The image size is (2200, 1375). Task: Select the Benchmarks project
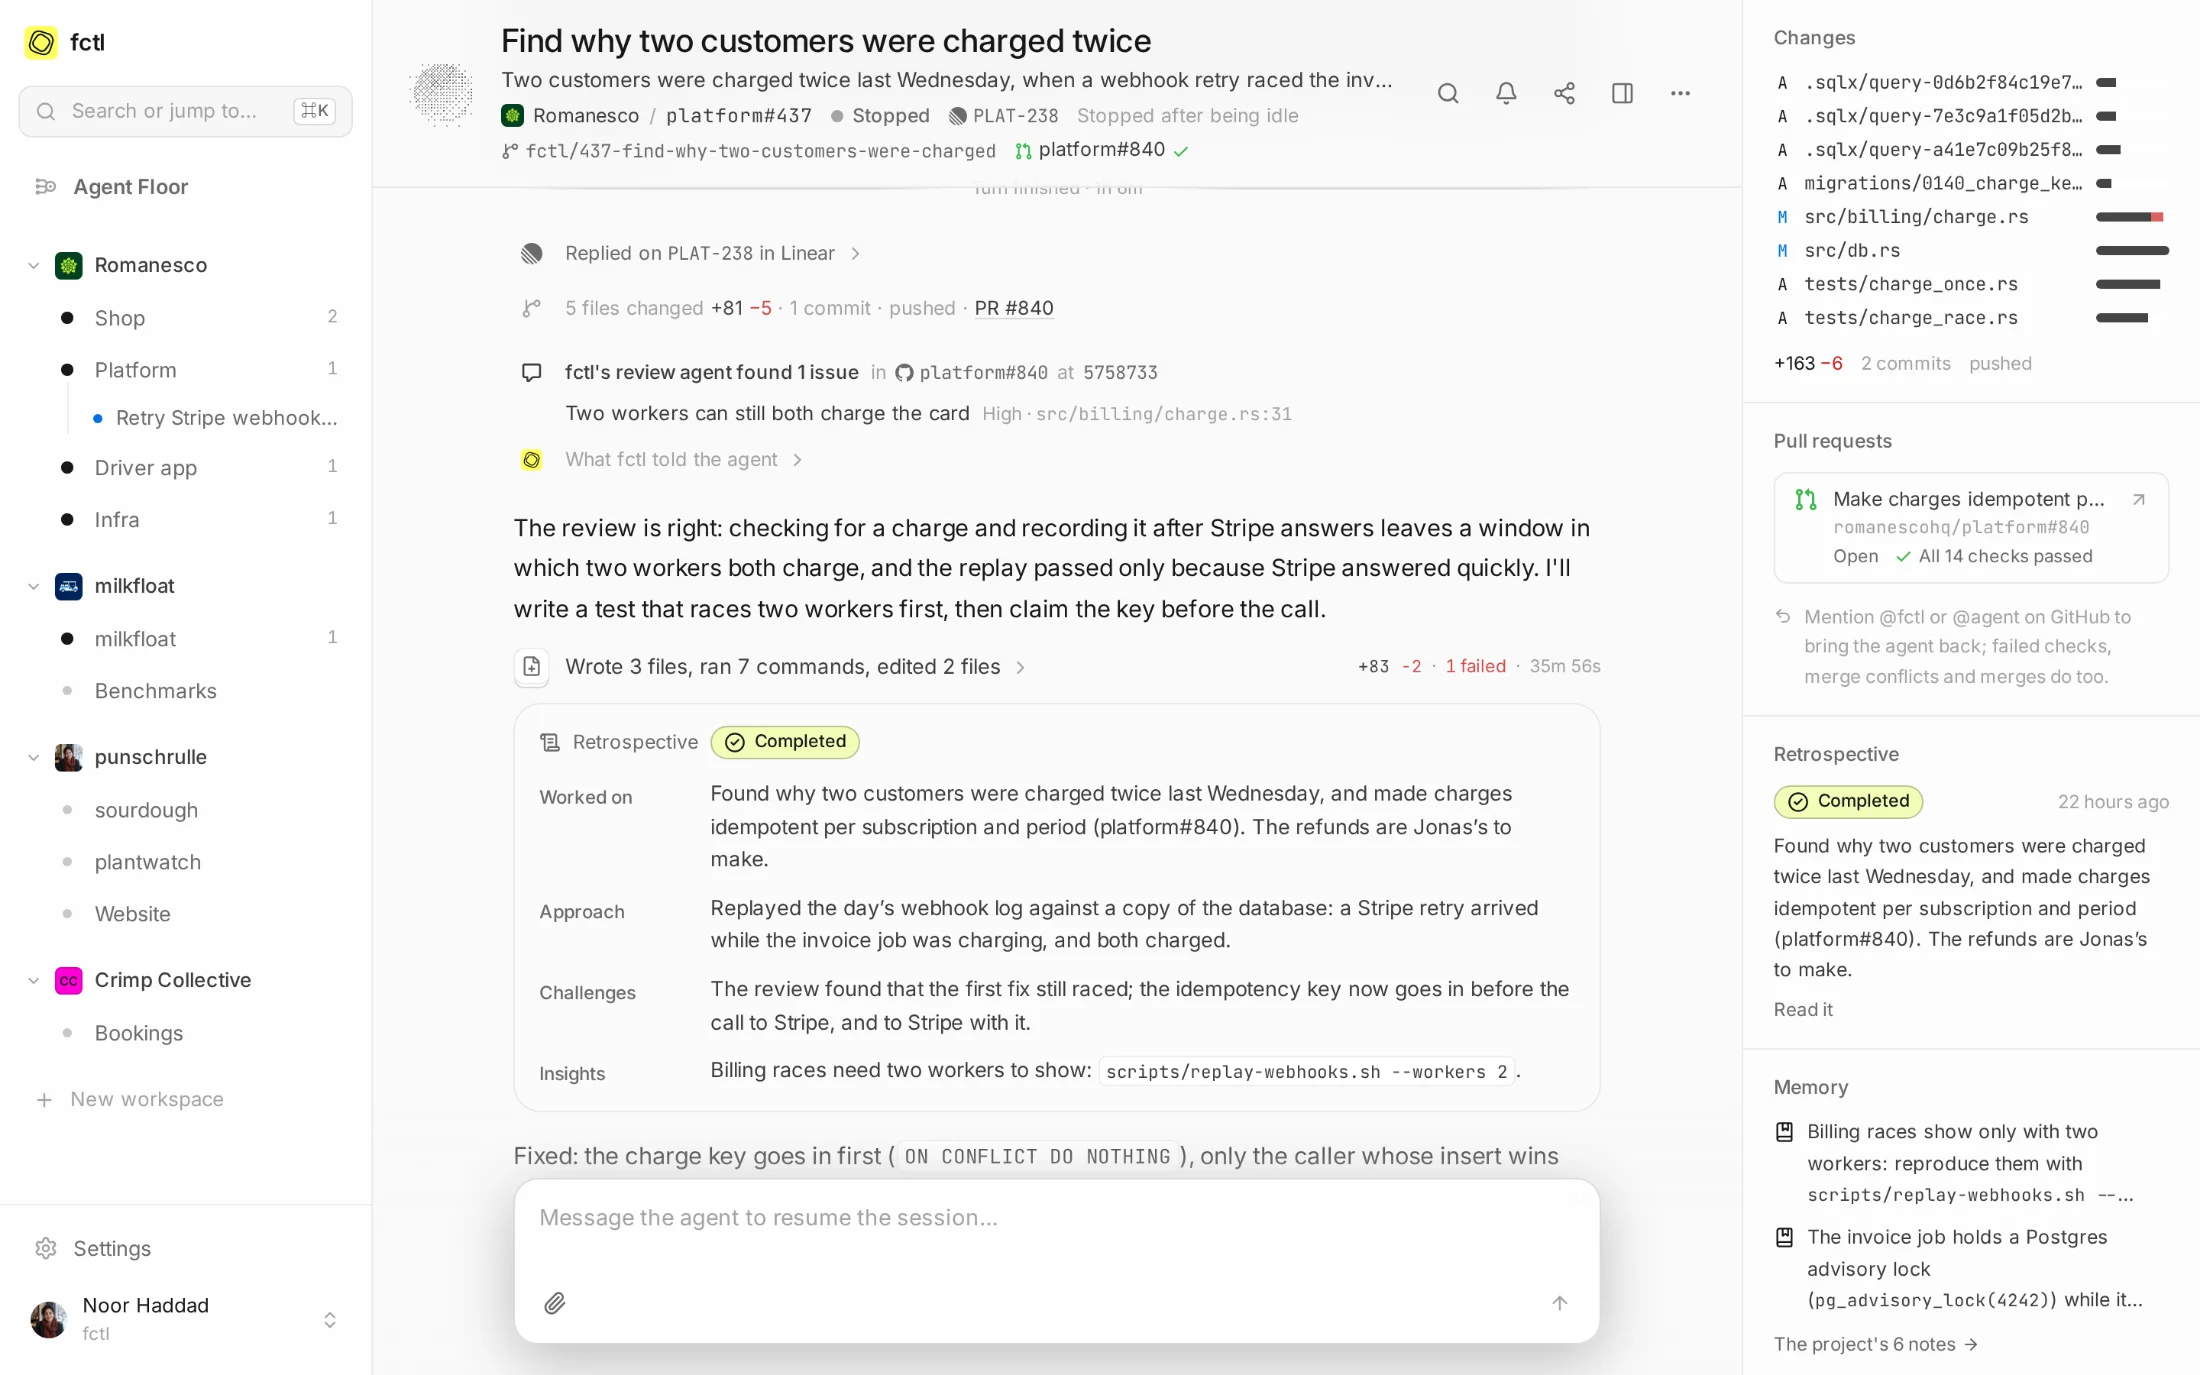point(185,691)
